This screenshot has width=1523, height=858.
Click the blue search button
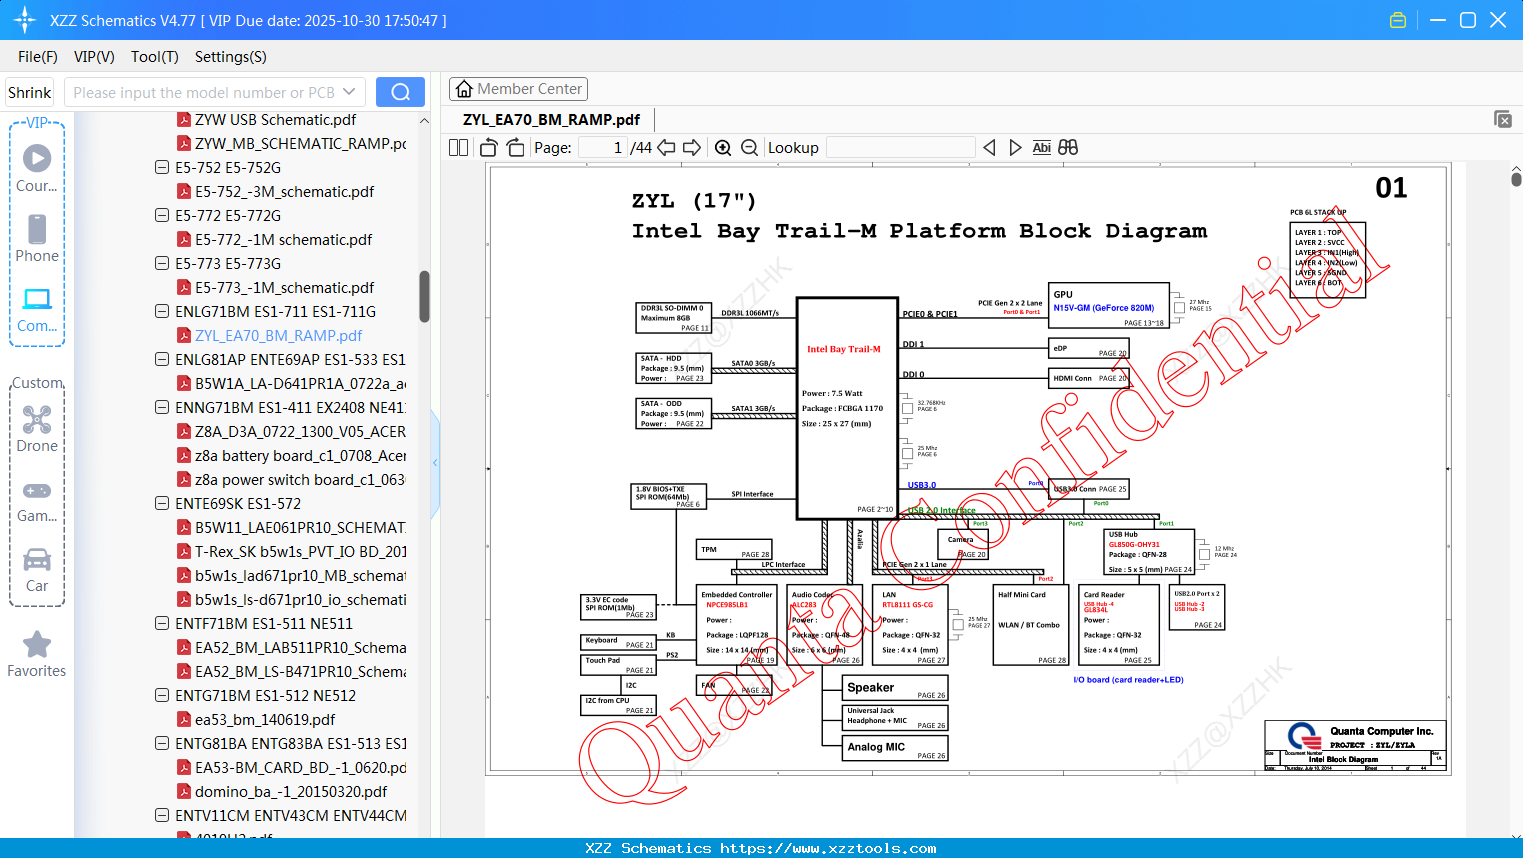(x=400, y=92)
